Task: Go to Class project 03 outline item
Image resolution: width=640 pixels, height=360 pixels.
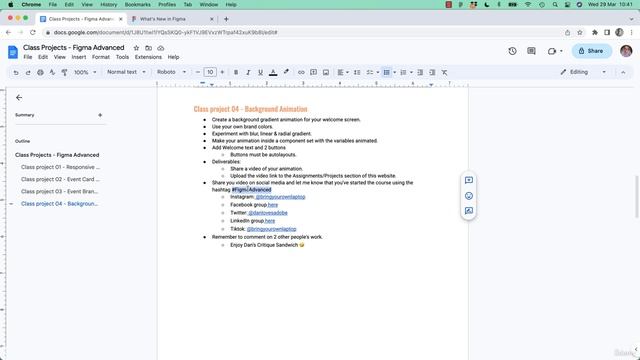Action: (x=60, y=191)
